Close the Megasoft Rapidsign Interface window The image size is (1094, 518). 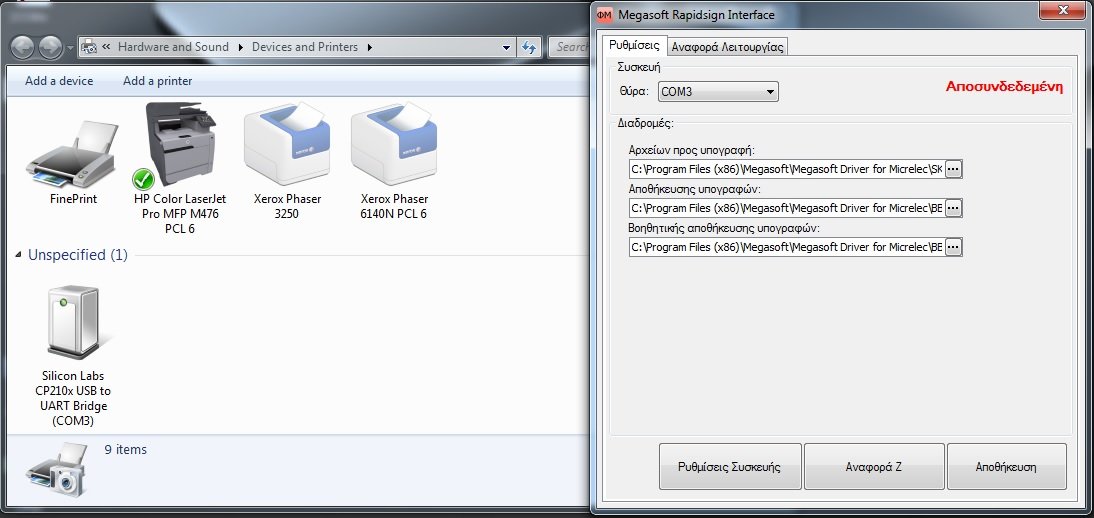pyautogui.click(x=1063, y=10)
